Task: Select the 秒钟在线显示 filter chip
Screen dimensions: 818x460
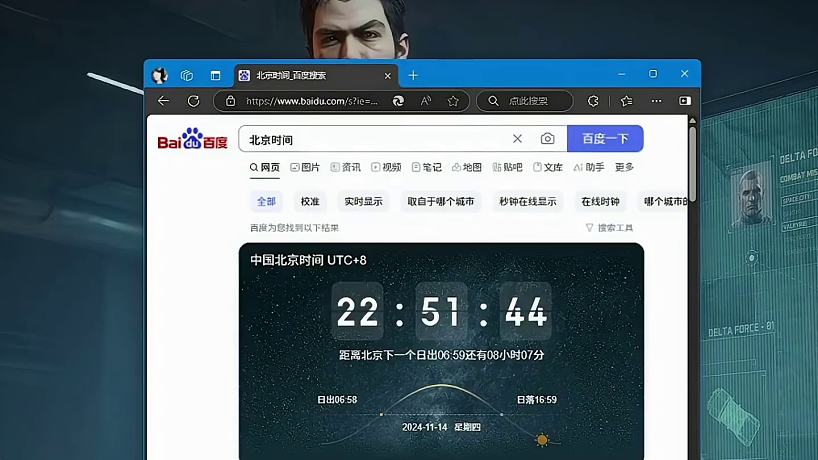Action: tap(527, 201)
